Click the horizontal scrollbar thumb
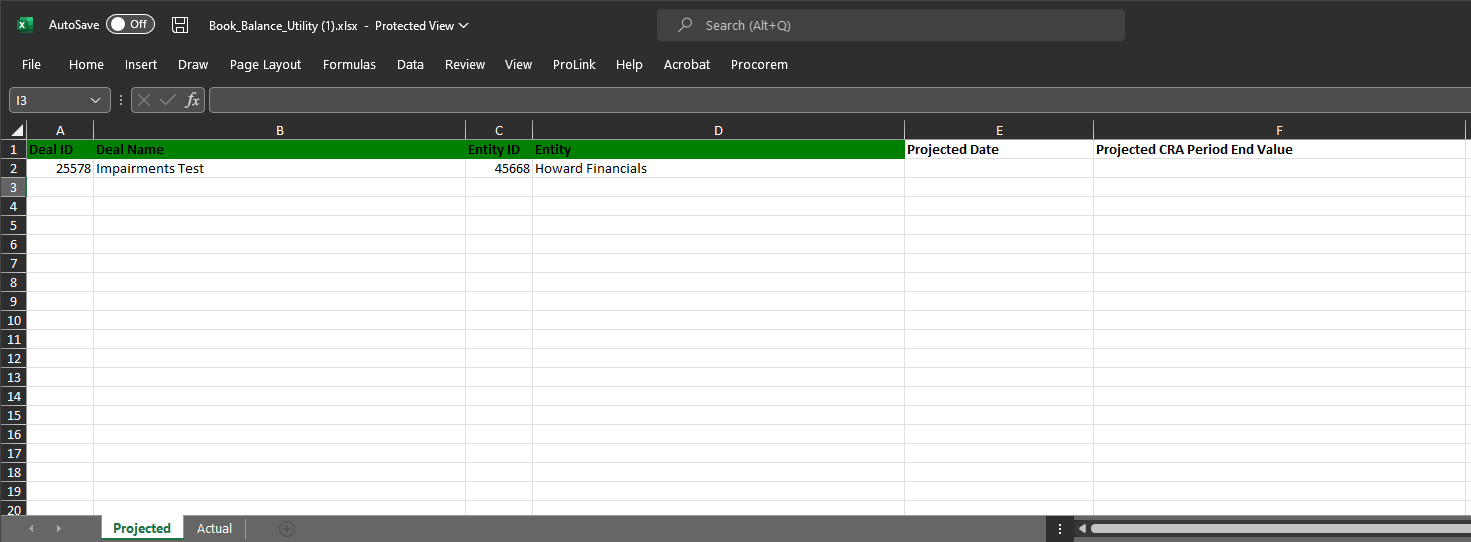 [1280, 528]
